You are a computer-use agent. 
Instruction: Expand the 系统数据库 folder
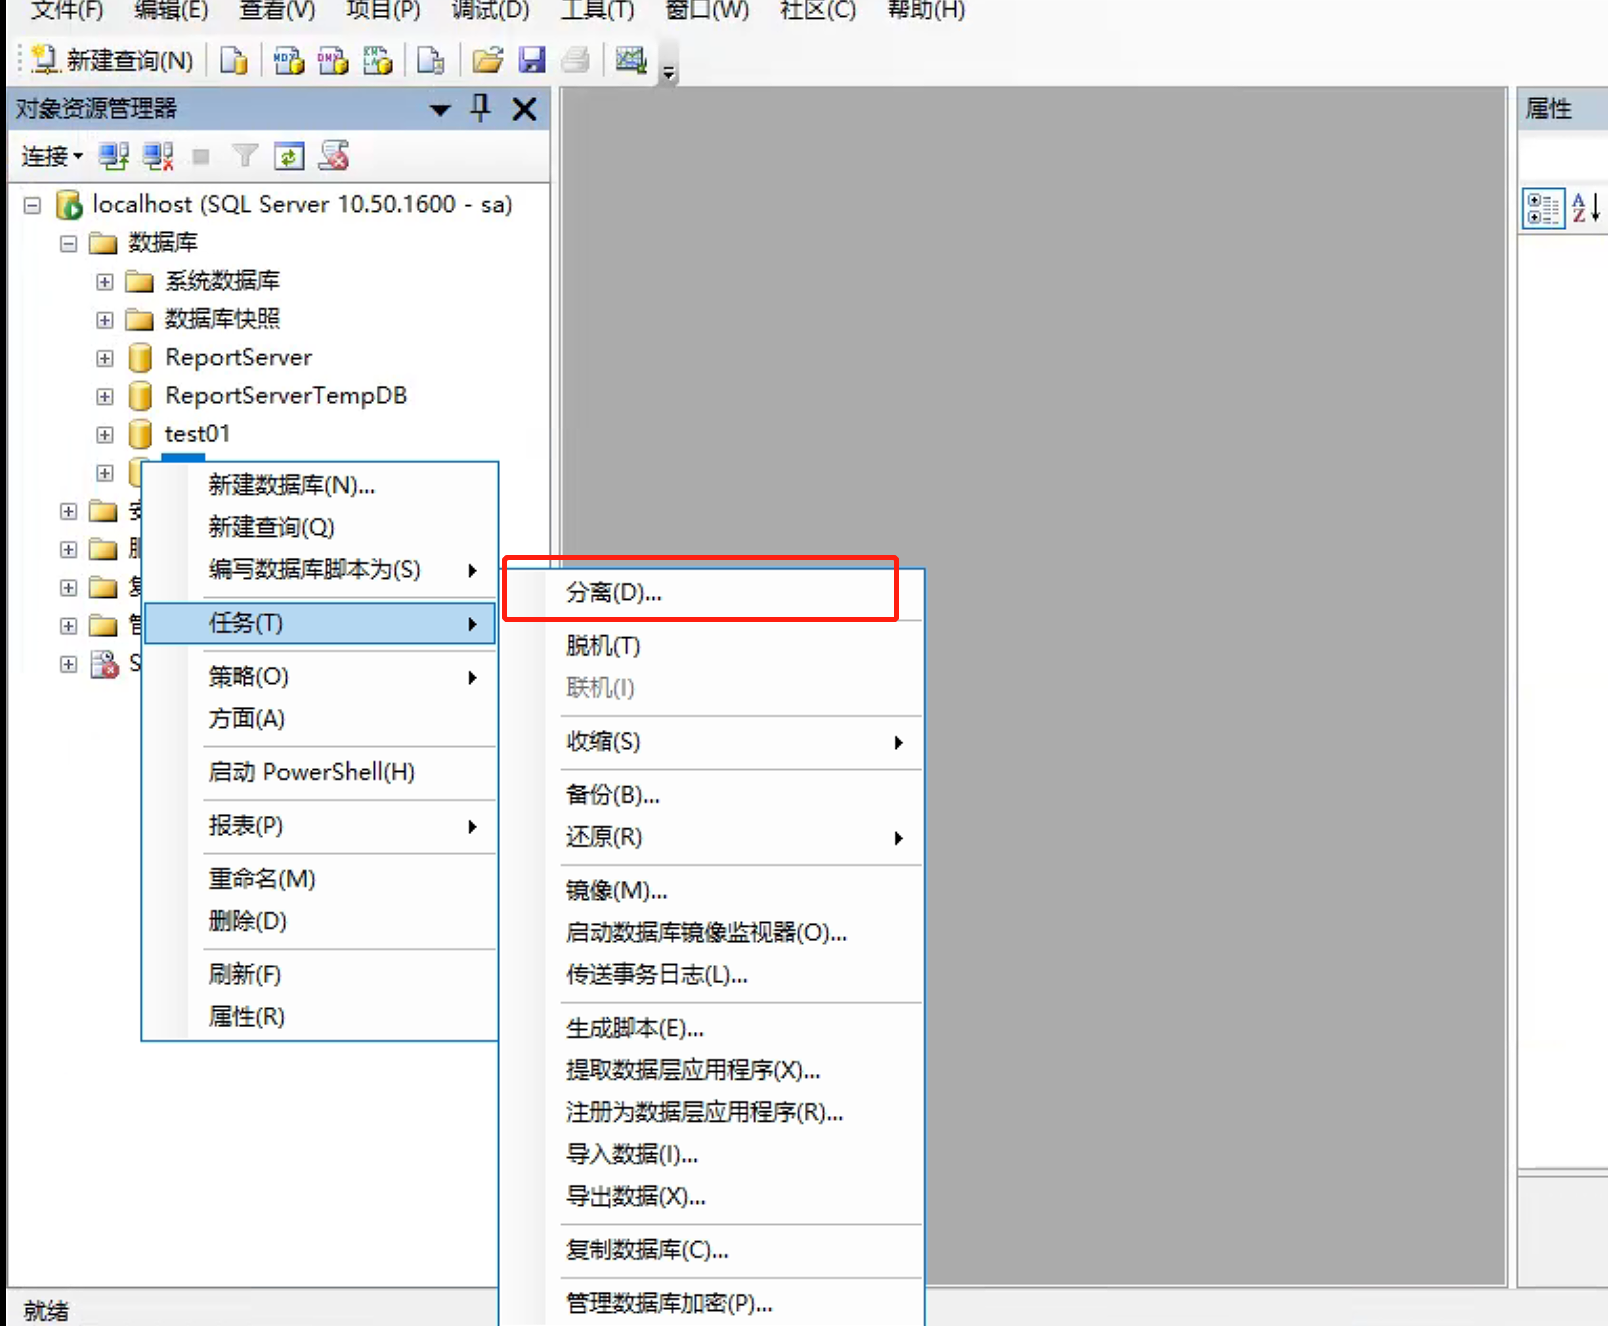[x=105, y=282]
